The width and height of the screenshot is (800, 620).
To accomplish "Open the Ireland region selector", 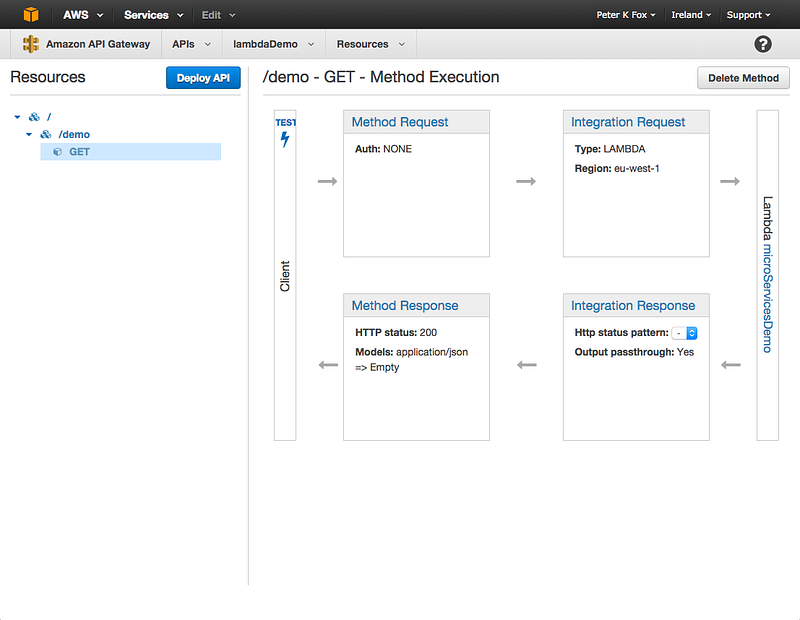I will (x=691, y=15).
